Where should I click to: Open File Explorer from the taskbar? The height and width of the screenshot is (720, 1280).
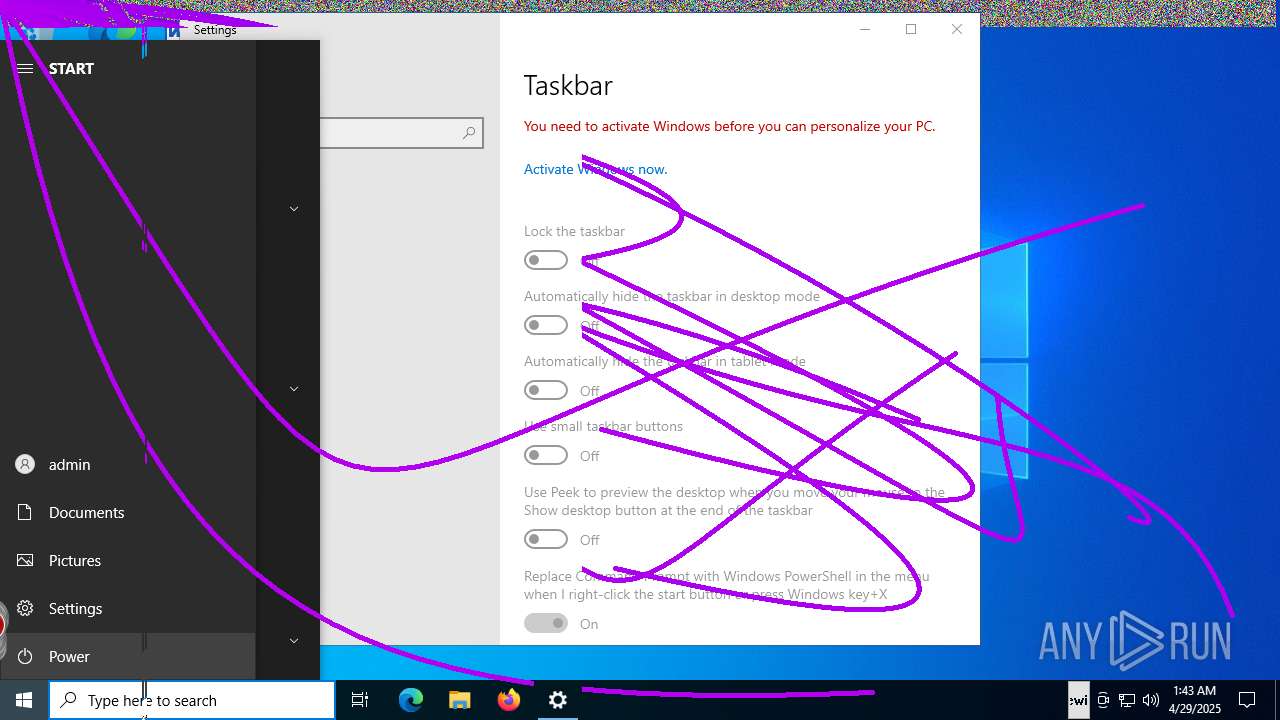click(459, 700)
